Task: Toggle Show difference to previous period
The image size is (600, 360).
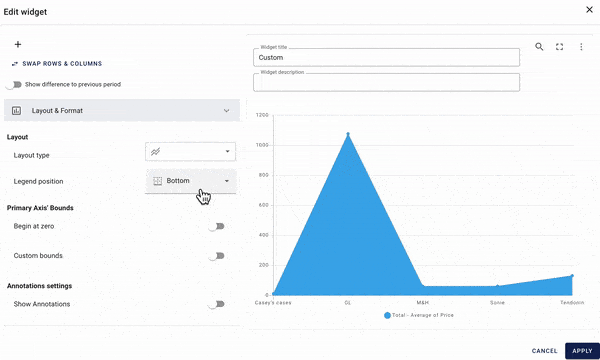Action: coord(14,85)
